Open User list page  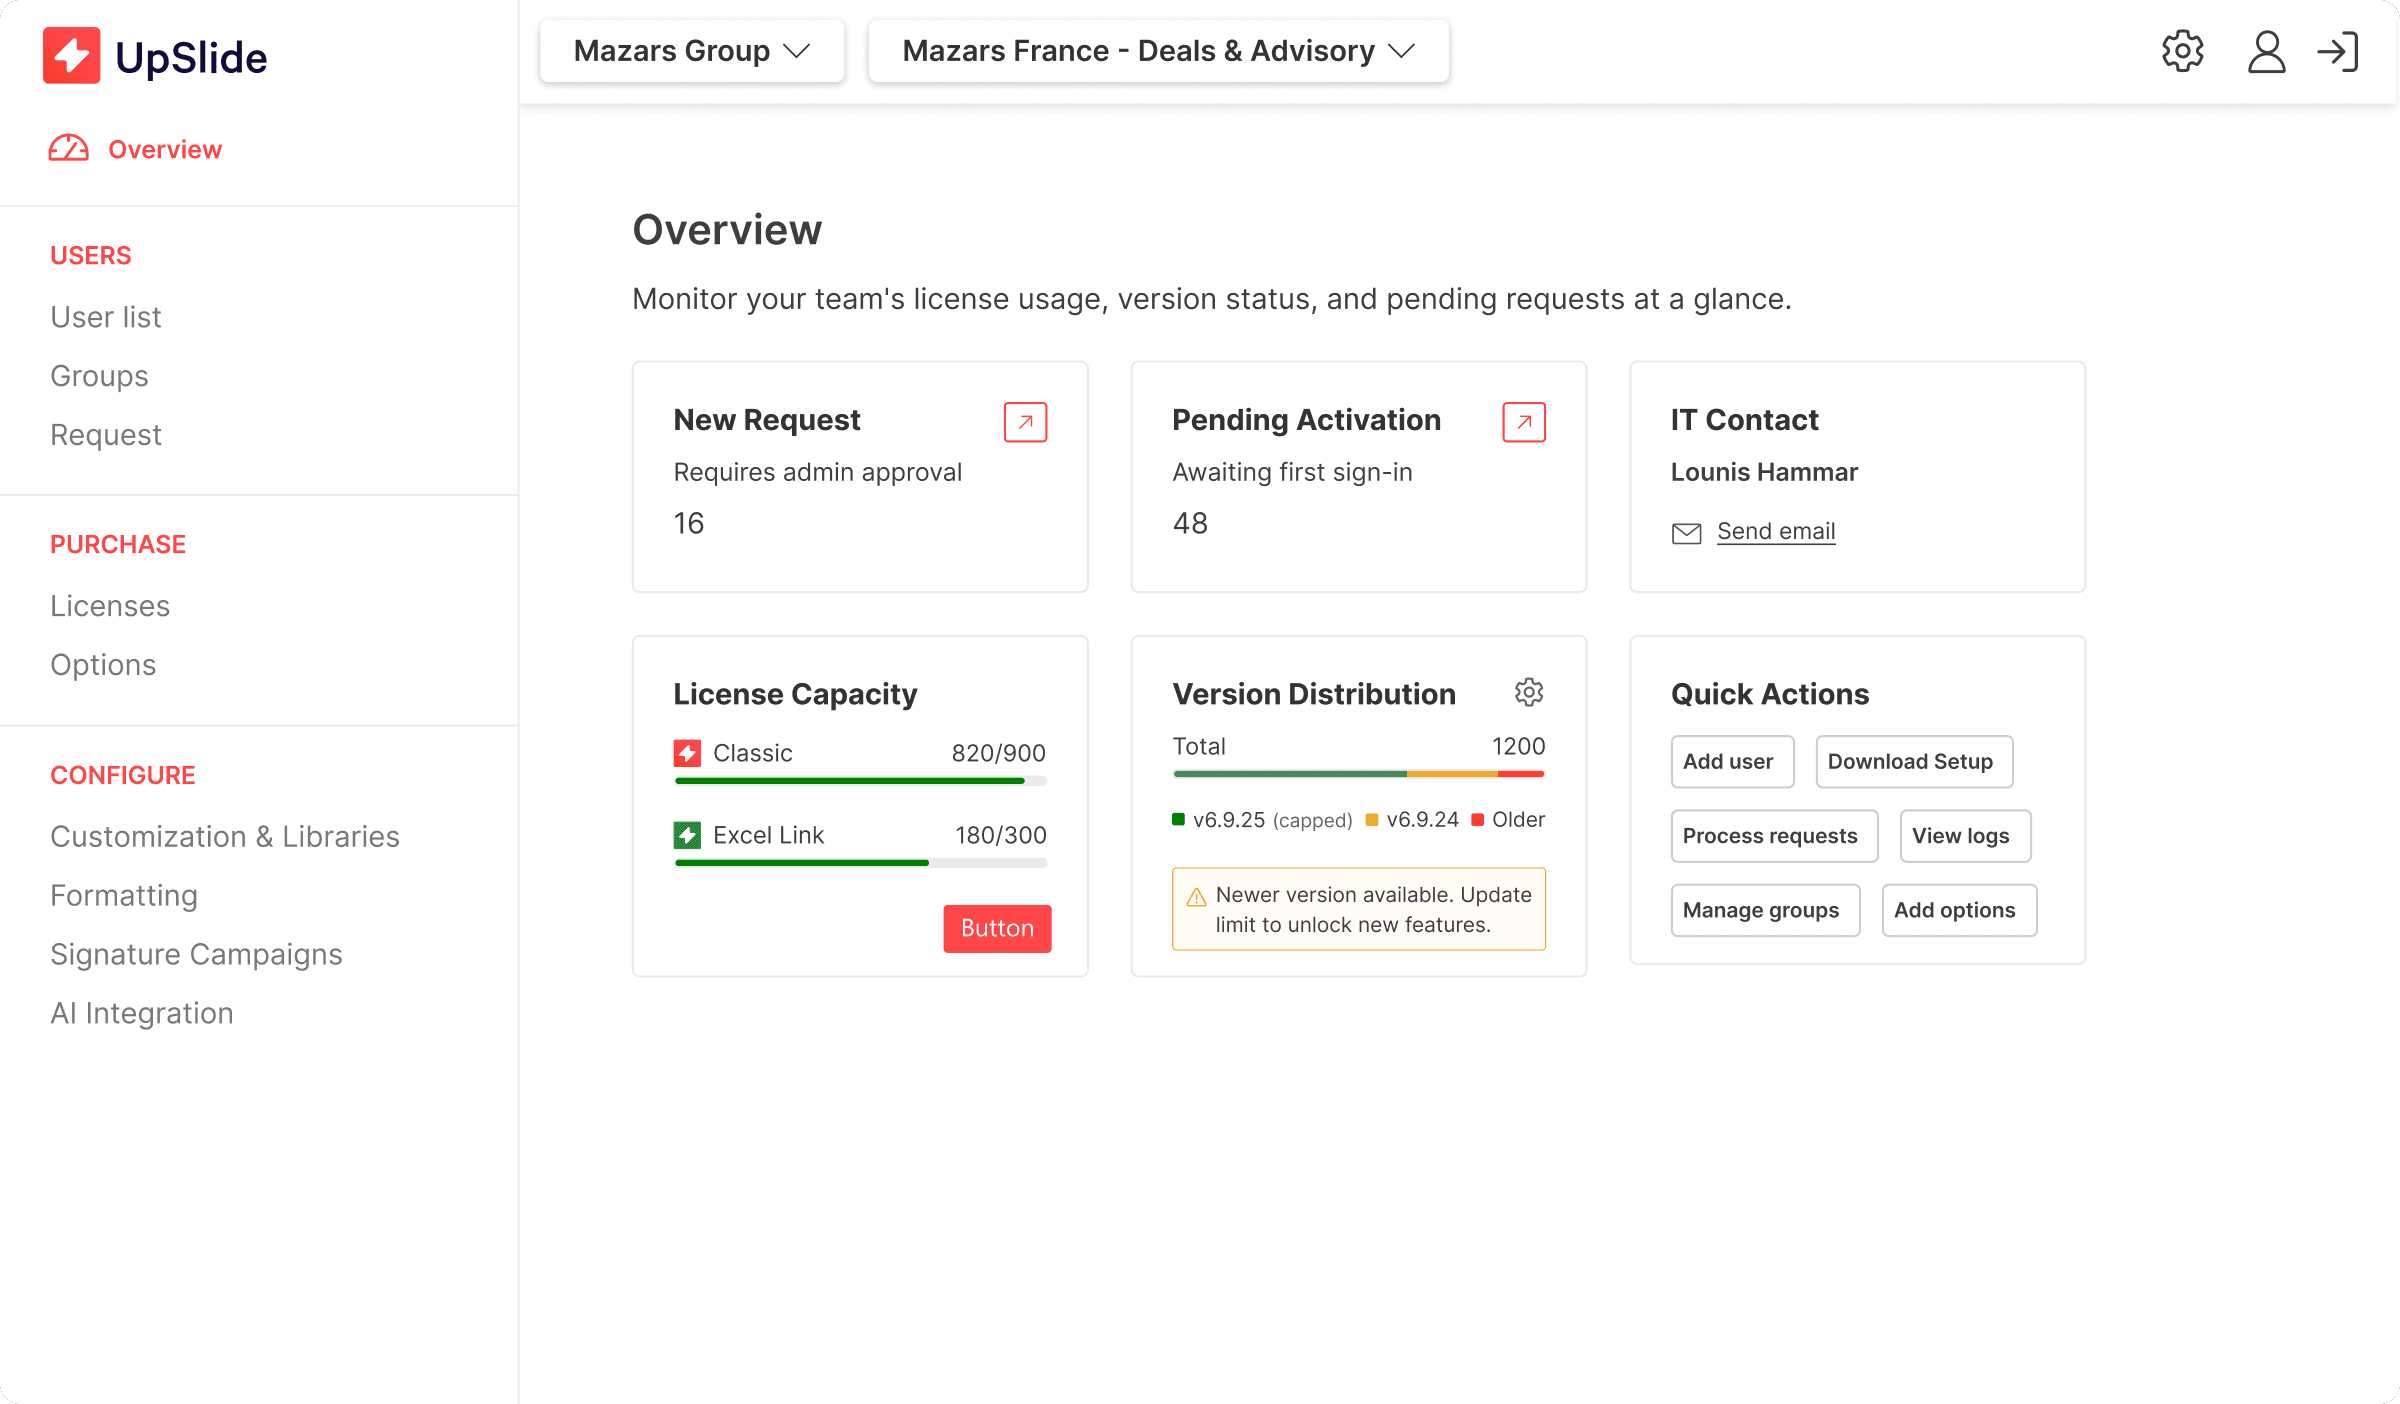(106, 317)
